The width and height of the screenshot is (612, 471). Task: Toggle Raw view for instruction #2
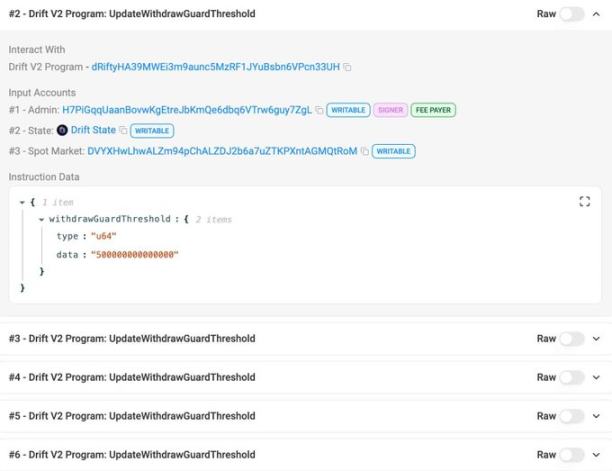click(572, 14)
